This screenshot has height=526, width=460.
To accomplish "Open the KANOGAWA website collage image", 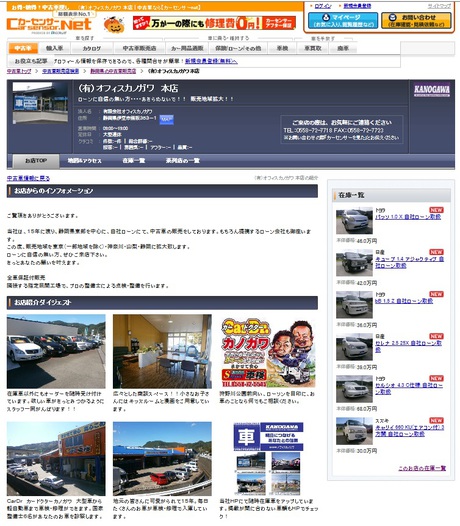I will point(268,459).
